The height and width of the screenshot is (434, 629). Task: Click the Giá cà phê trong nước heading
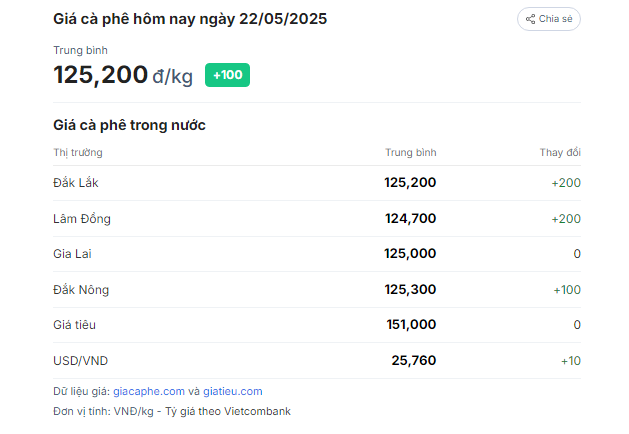coord(129,125)
